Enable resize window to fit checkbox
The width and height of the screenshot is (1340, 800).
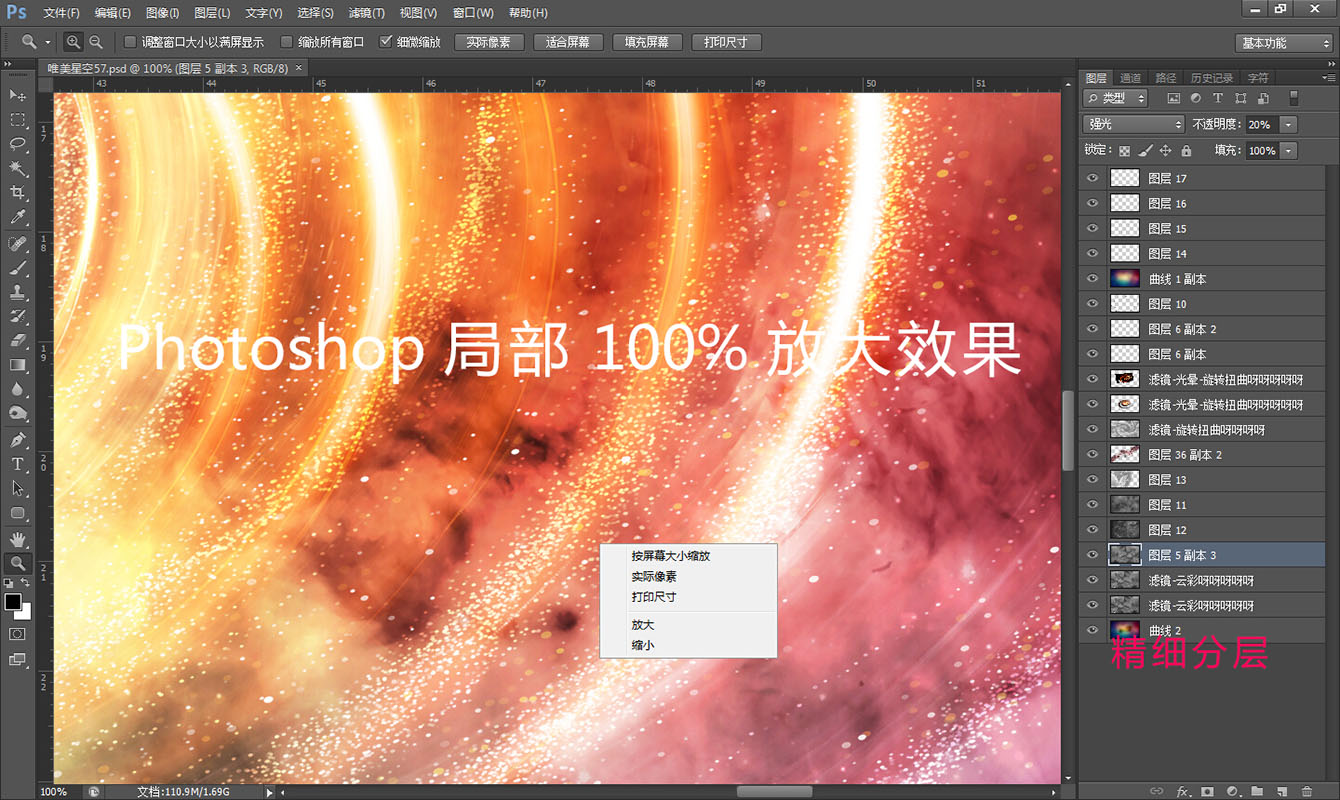130,42
